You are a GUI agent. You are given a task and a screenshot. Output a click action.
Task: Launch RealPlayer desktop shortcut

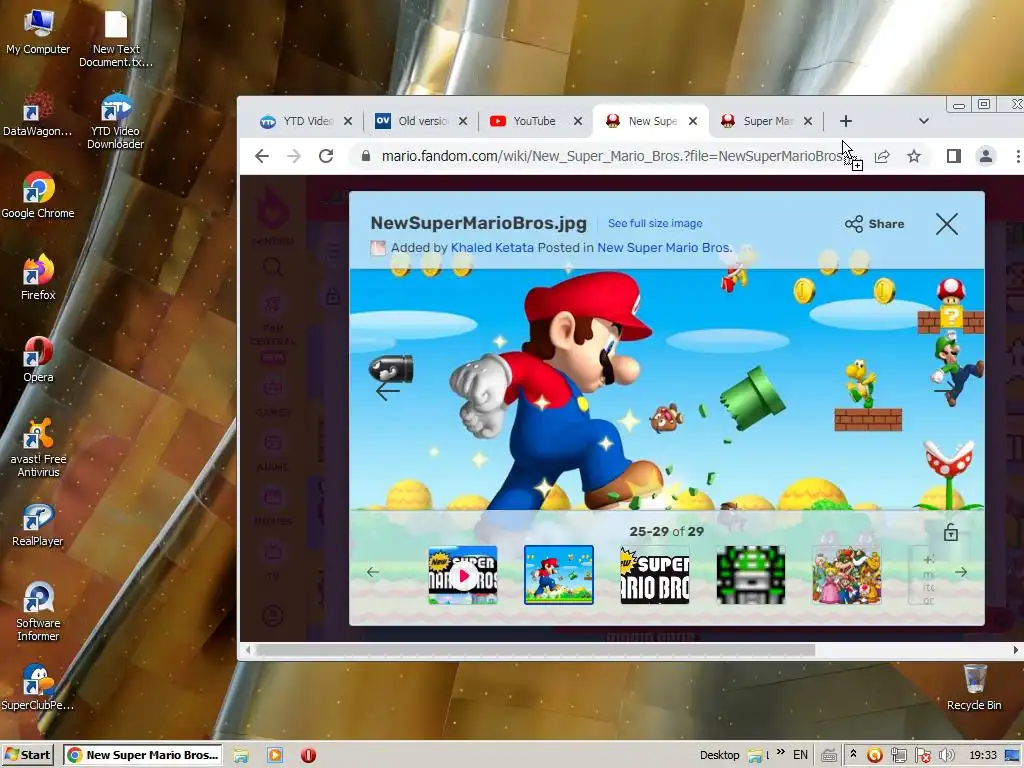37,525
